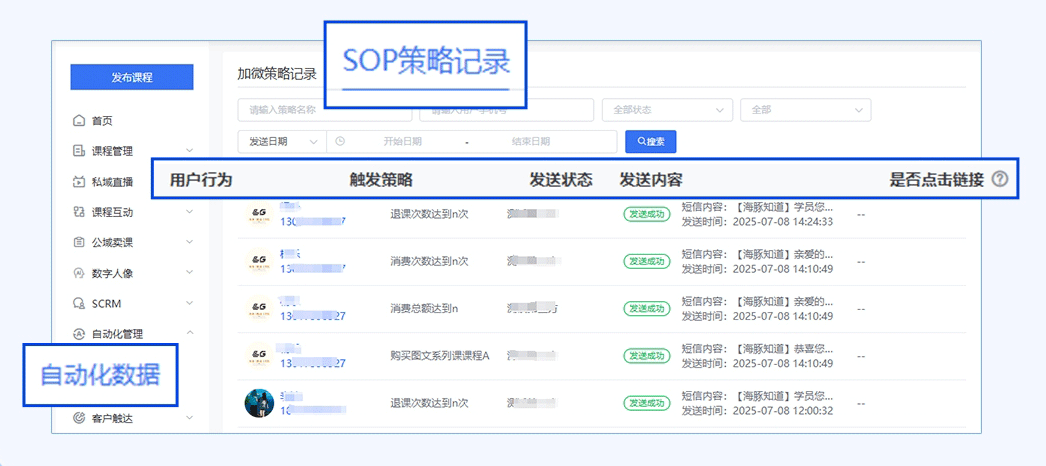Click the 开始日期 start date field
Image resolution: width=1046 pixels, height=466 pixels.
(x=402, y=141)
